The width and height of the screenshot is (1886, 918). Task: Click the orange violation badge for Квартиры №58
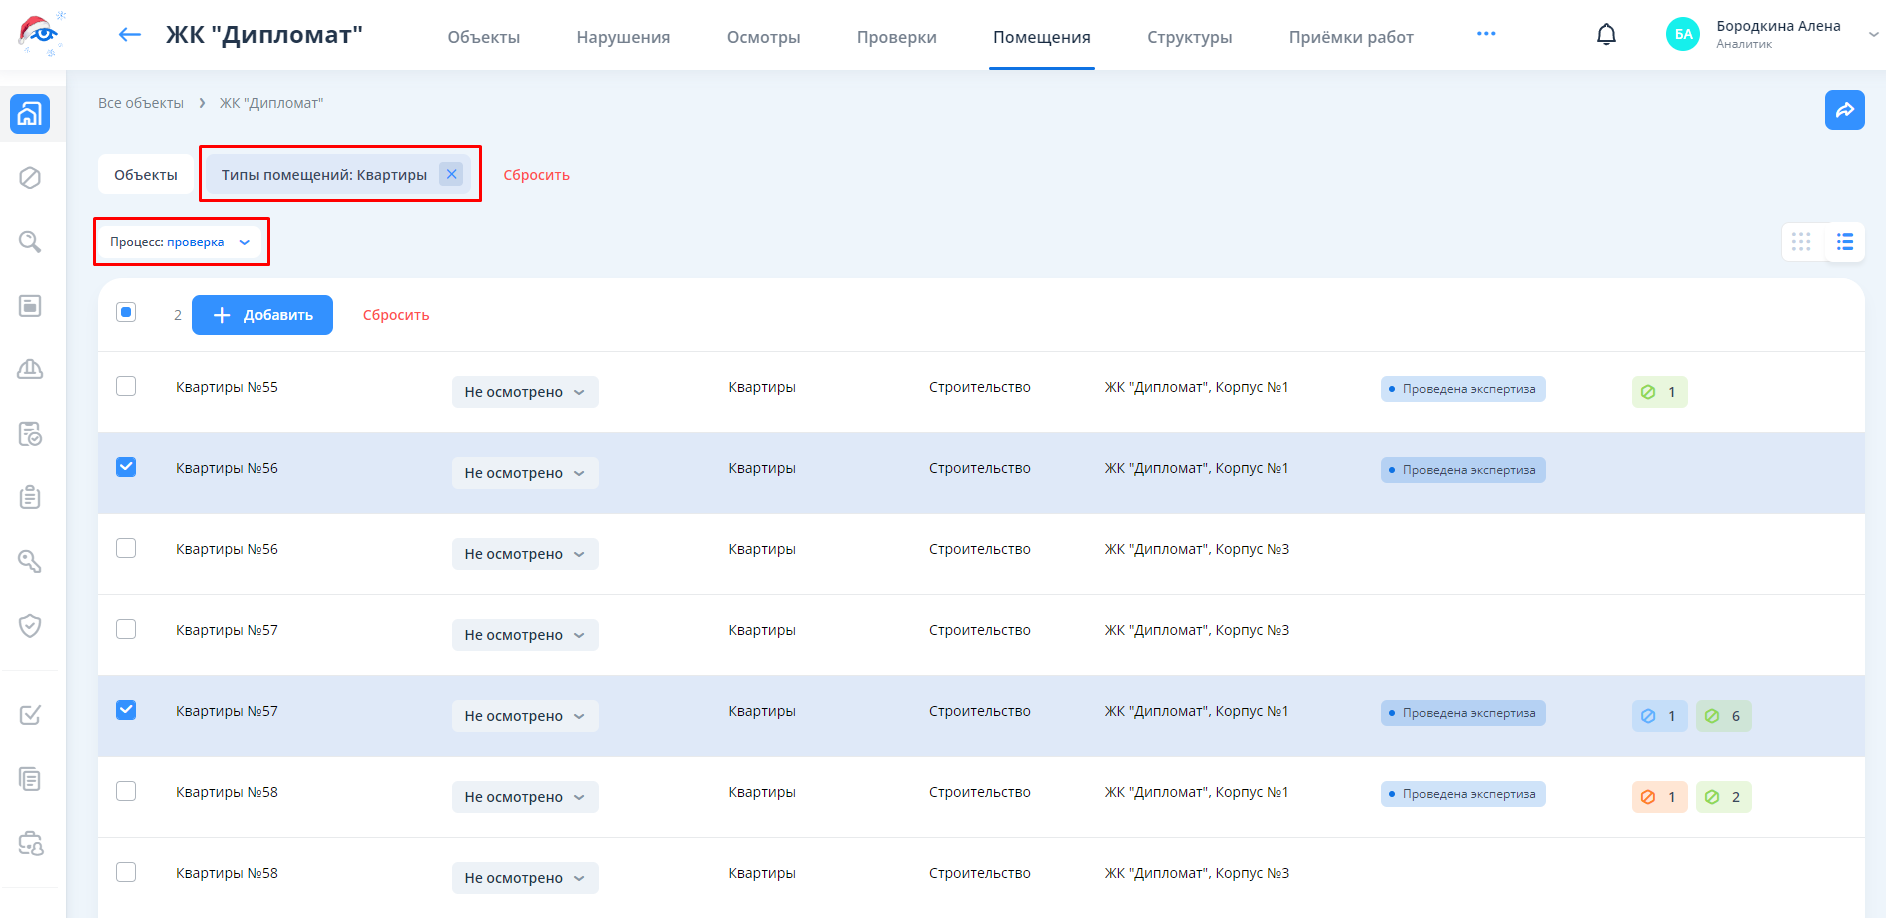click(x=1659, y=797)
